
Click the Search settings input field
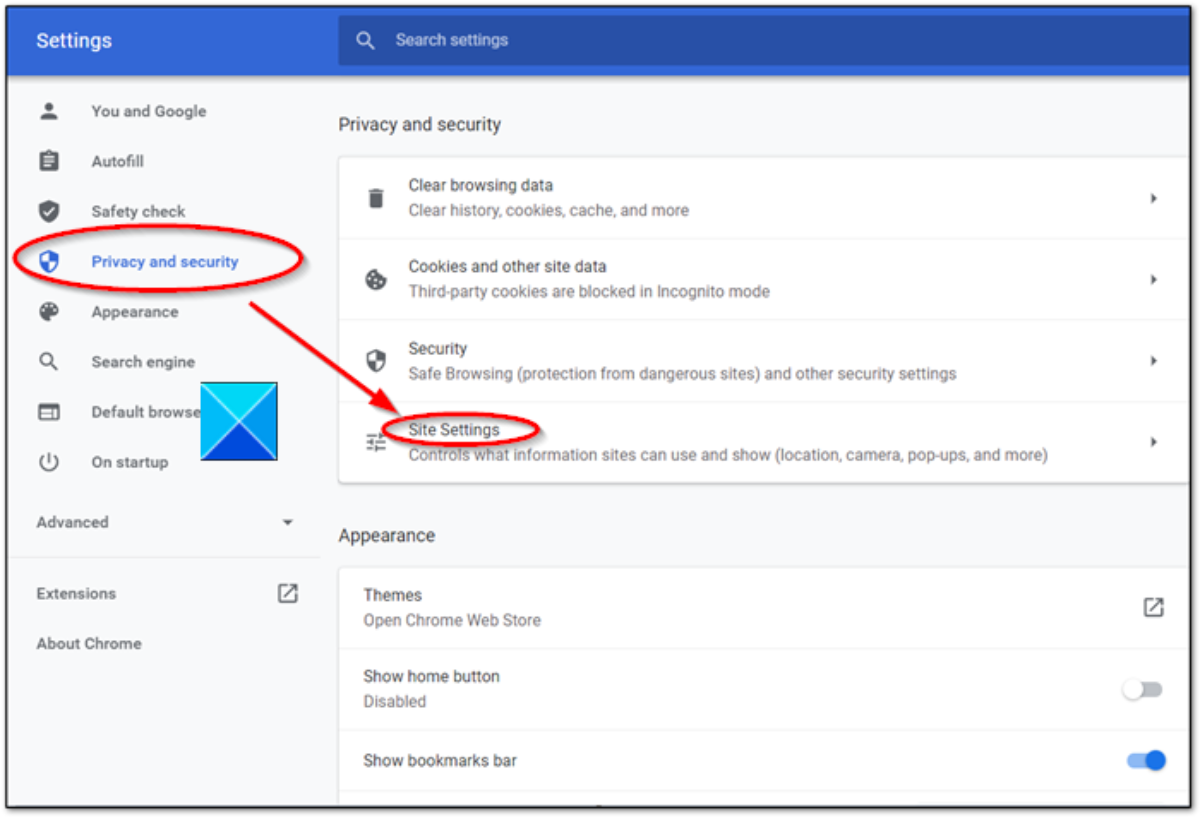click(x=700, y=40)
